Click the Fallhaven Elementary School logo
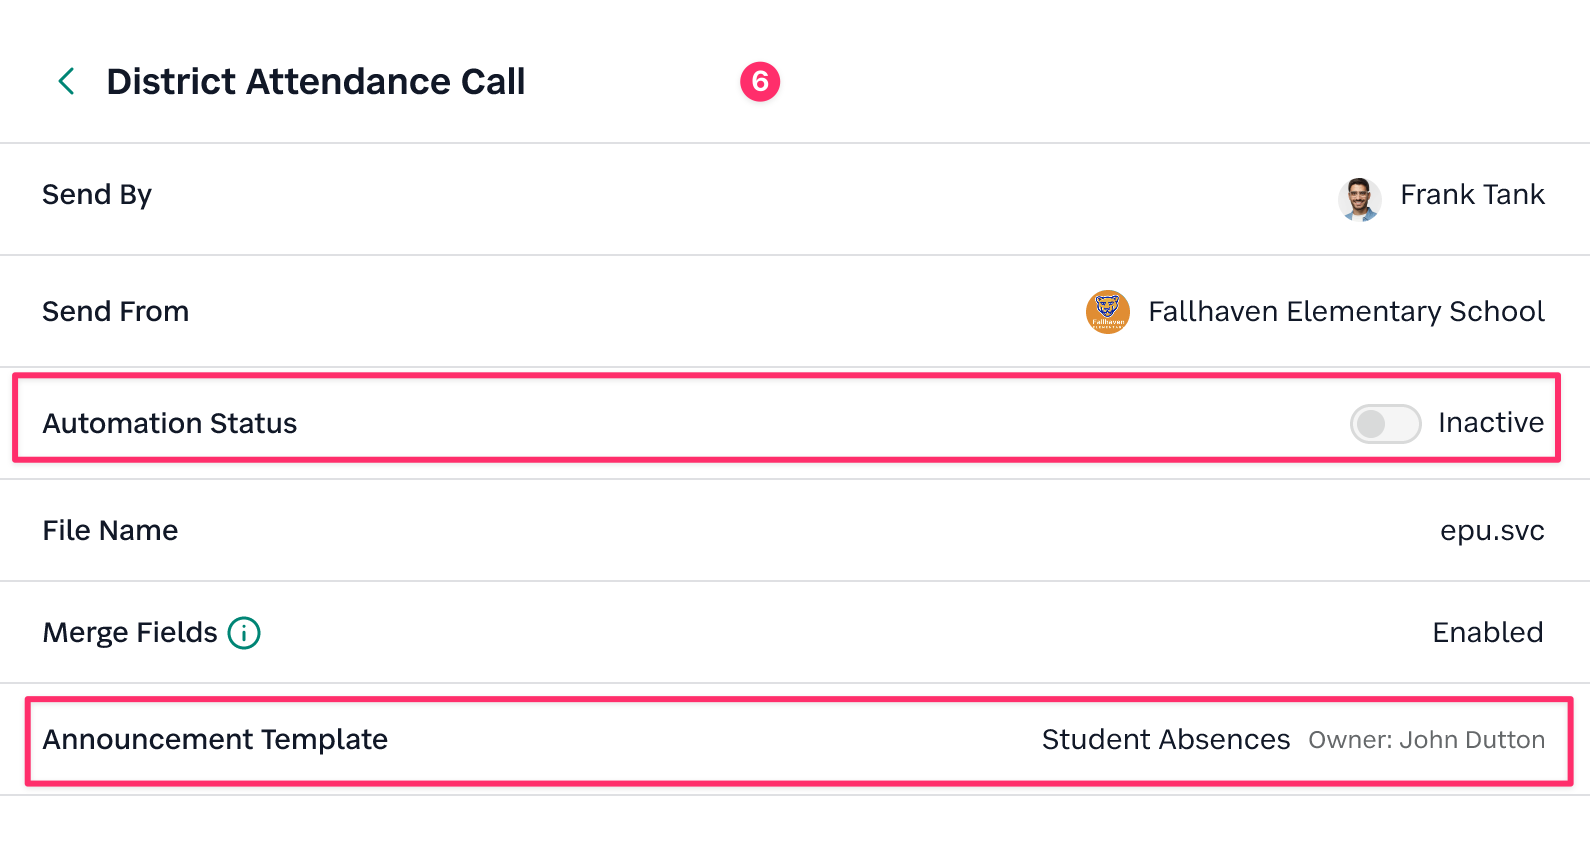This screenshot has height=848, width=1590. pyautogui.click(x=1108, y=312)
